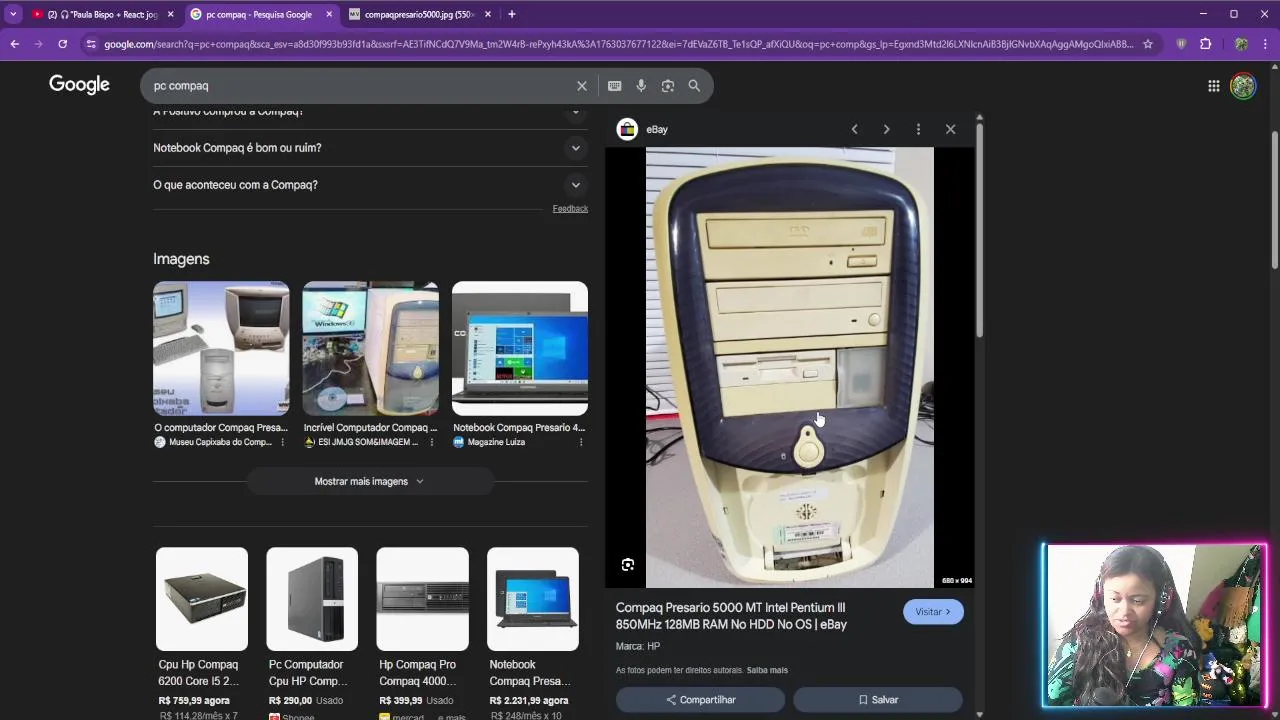Click the 'Imagens' section heading
1280x720 pixels.
coord(181,259)
